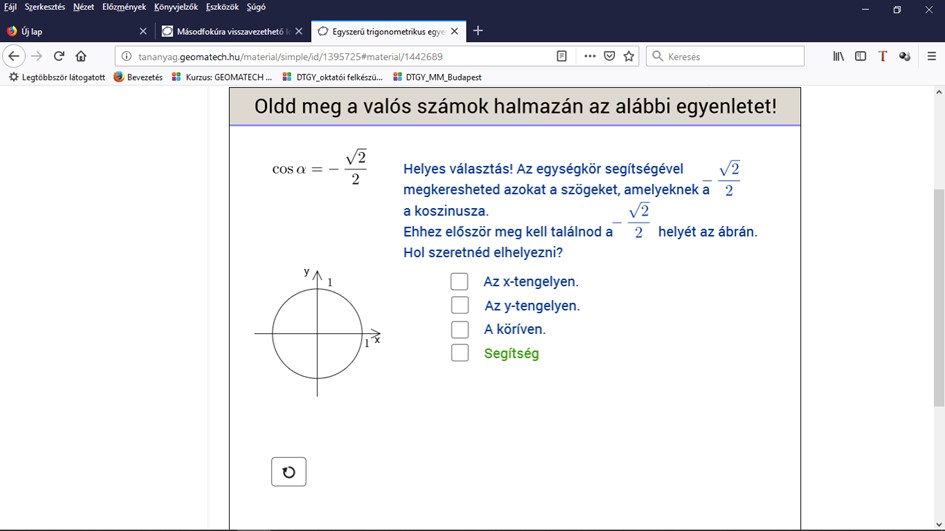This screenshot has height=531, width=945.
Task: Click the 'Oldd meg a valós számok' heading
Action: [515, 106]
